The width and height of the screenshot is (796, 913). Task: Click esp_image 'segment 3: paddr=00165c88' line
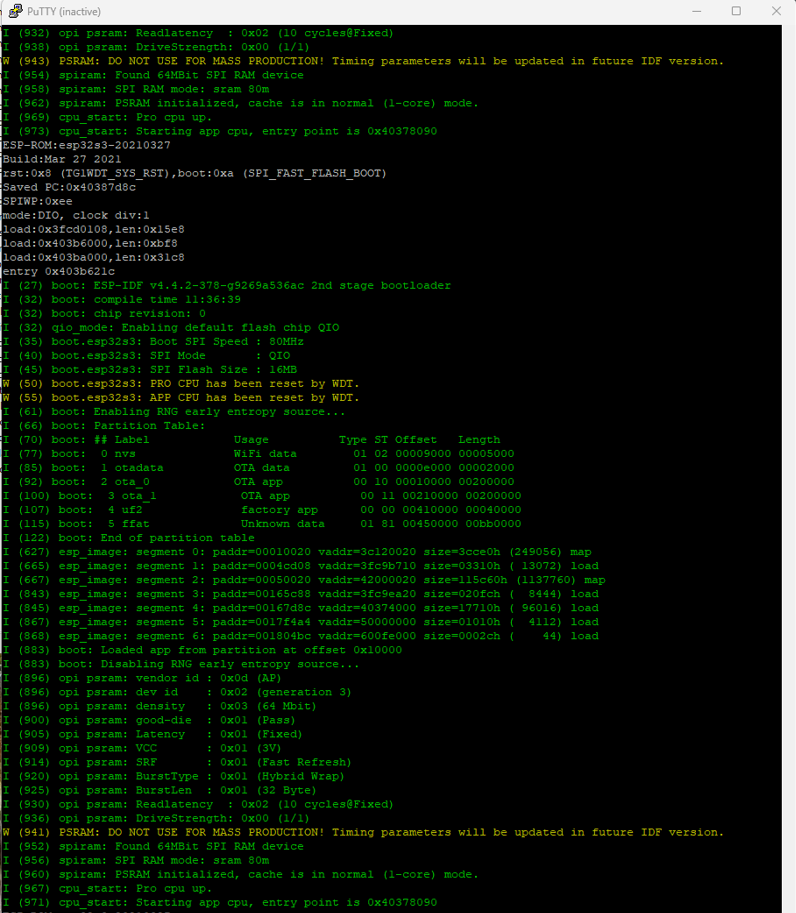(300, 594)
